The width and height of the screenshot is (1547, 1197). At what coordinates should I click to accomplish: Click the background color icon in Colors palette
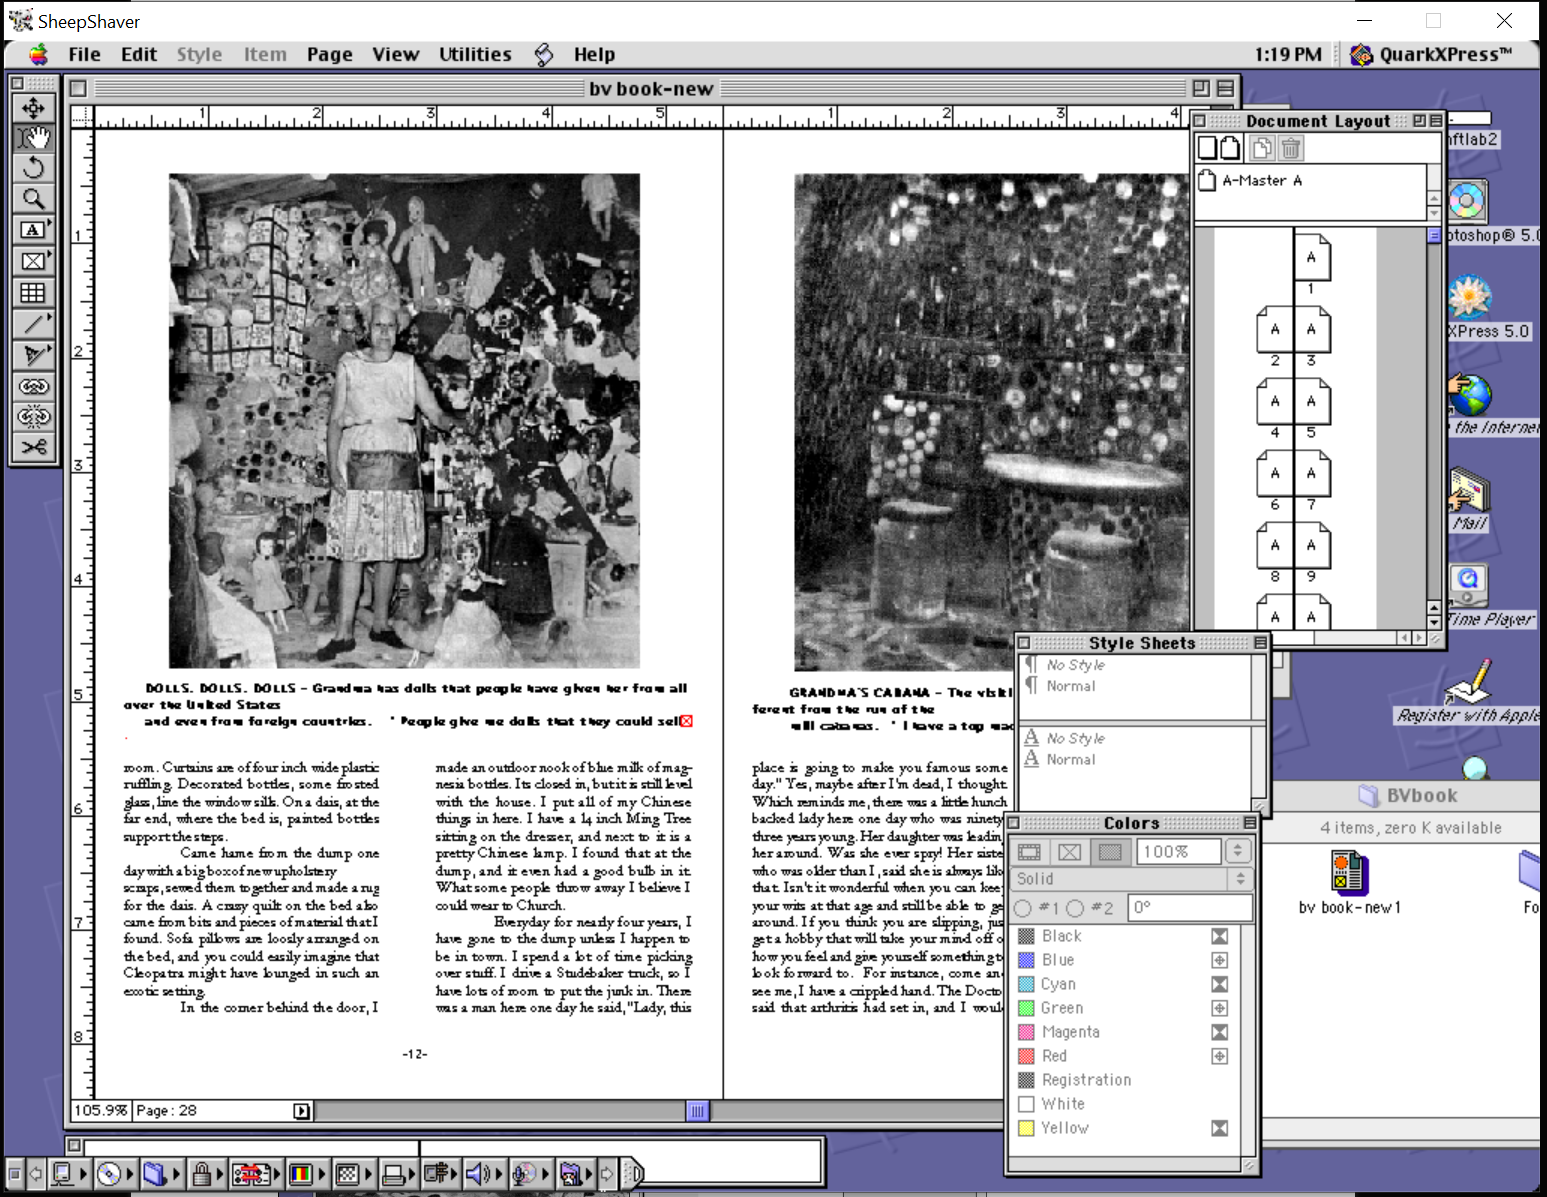(x=1109, y=852)
